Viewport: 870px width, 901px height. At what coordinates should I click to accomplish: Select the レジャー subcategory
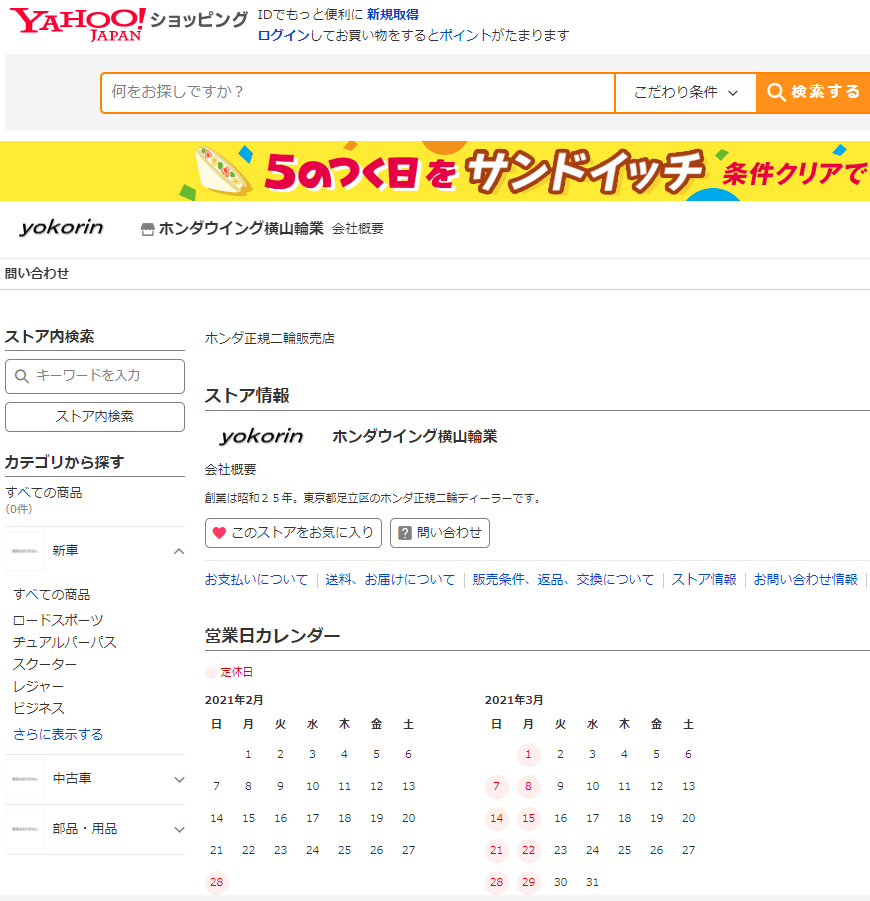click(x=39, y=686)
